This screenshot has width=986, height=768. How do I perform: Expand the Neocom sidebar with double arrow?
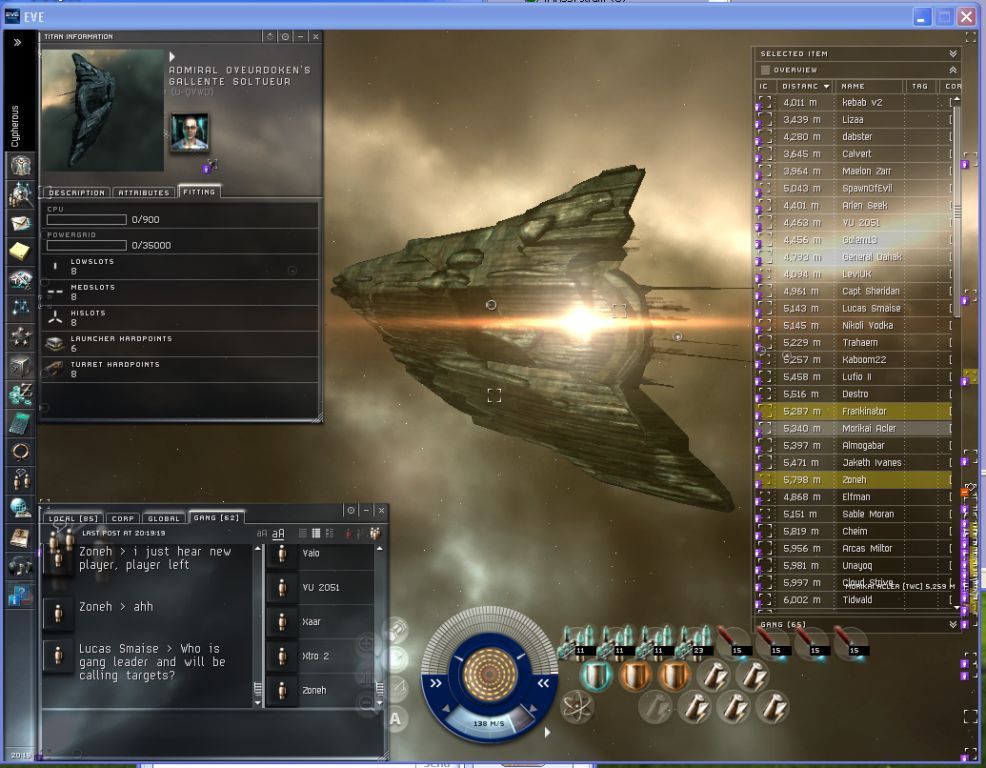18,42
